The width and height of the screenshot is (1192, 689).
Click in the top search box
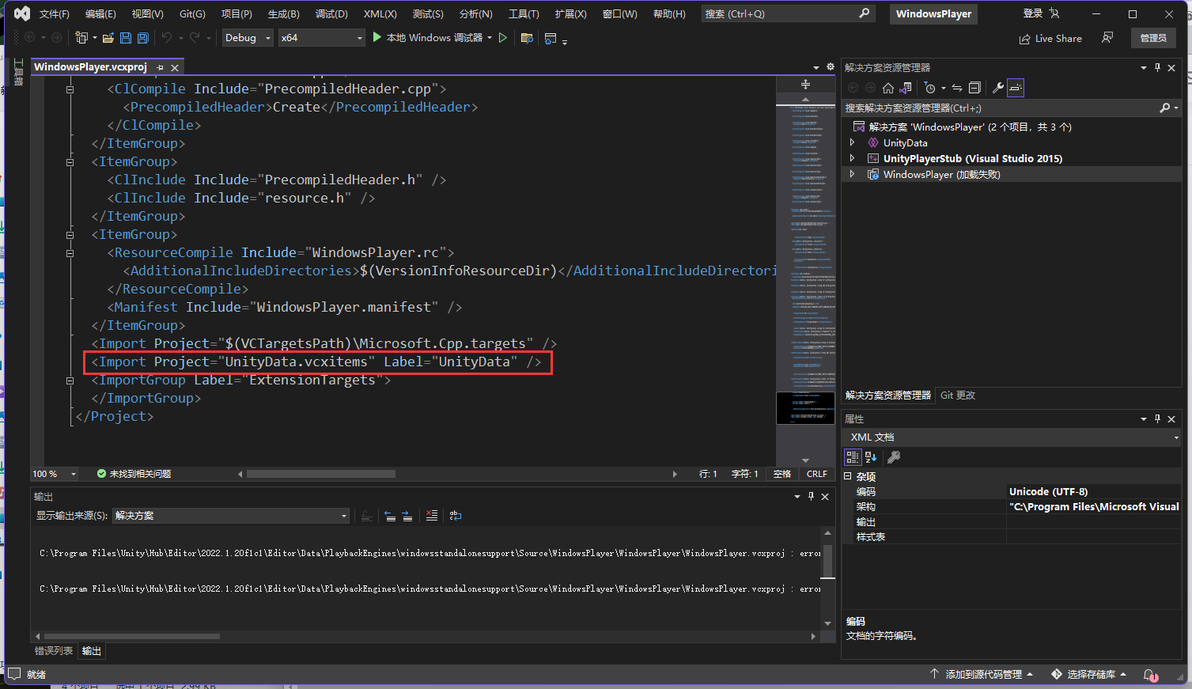[787, 14]
